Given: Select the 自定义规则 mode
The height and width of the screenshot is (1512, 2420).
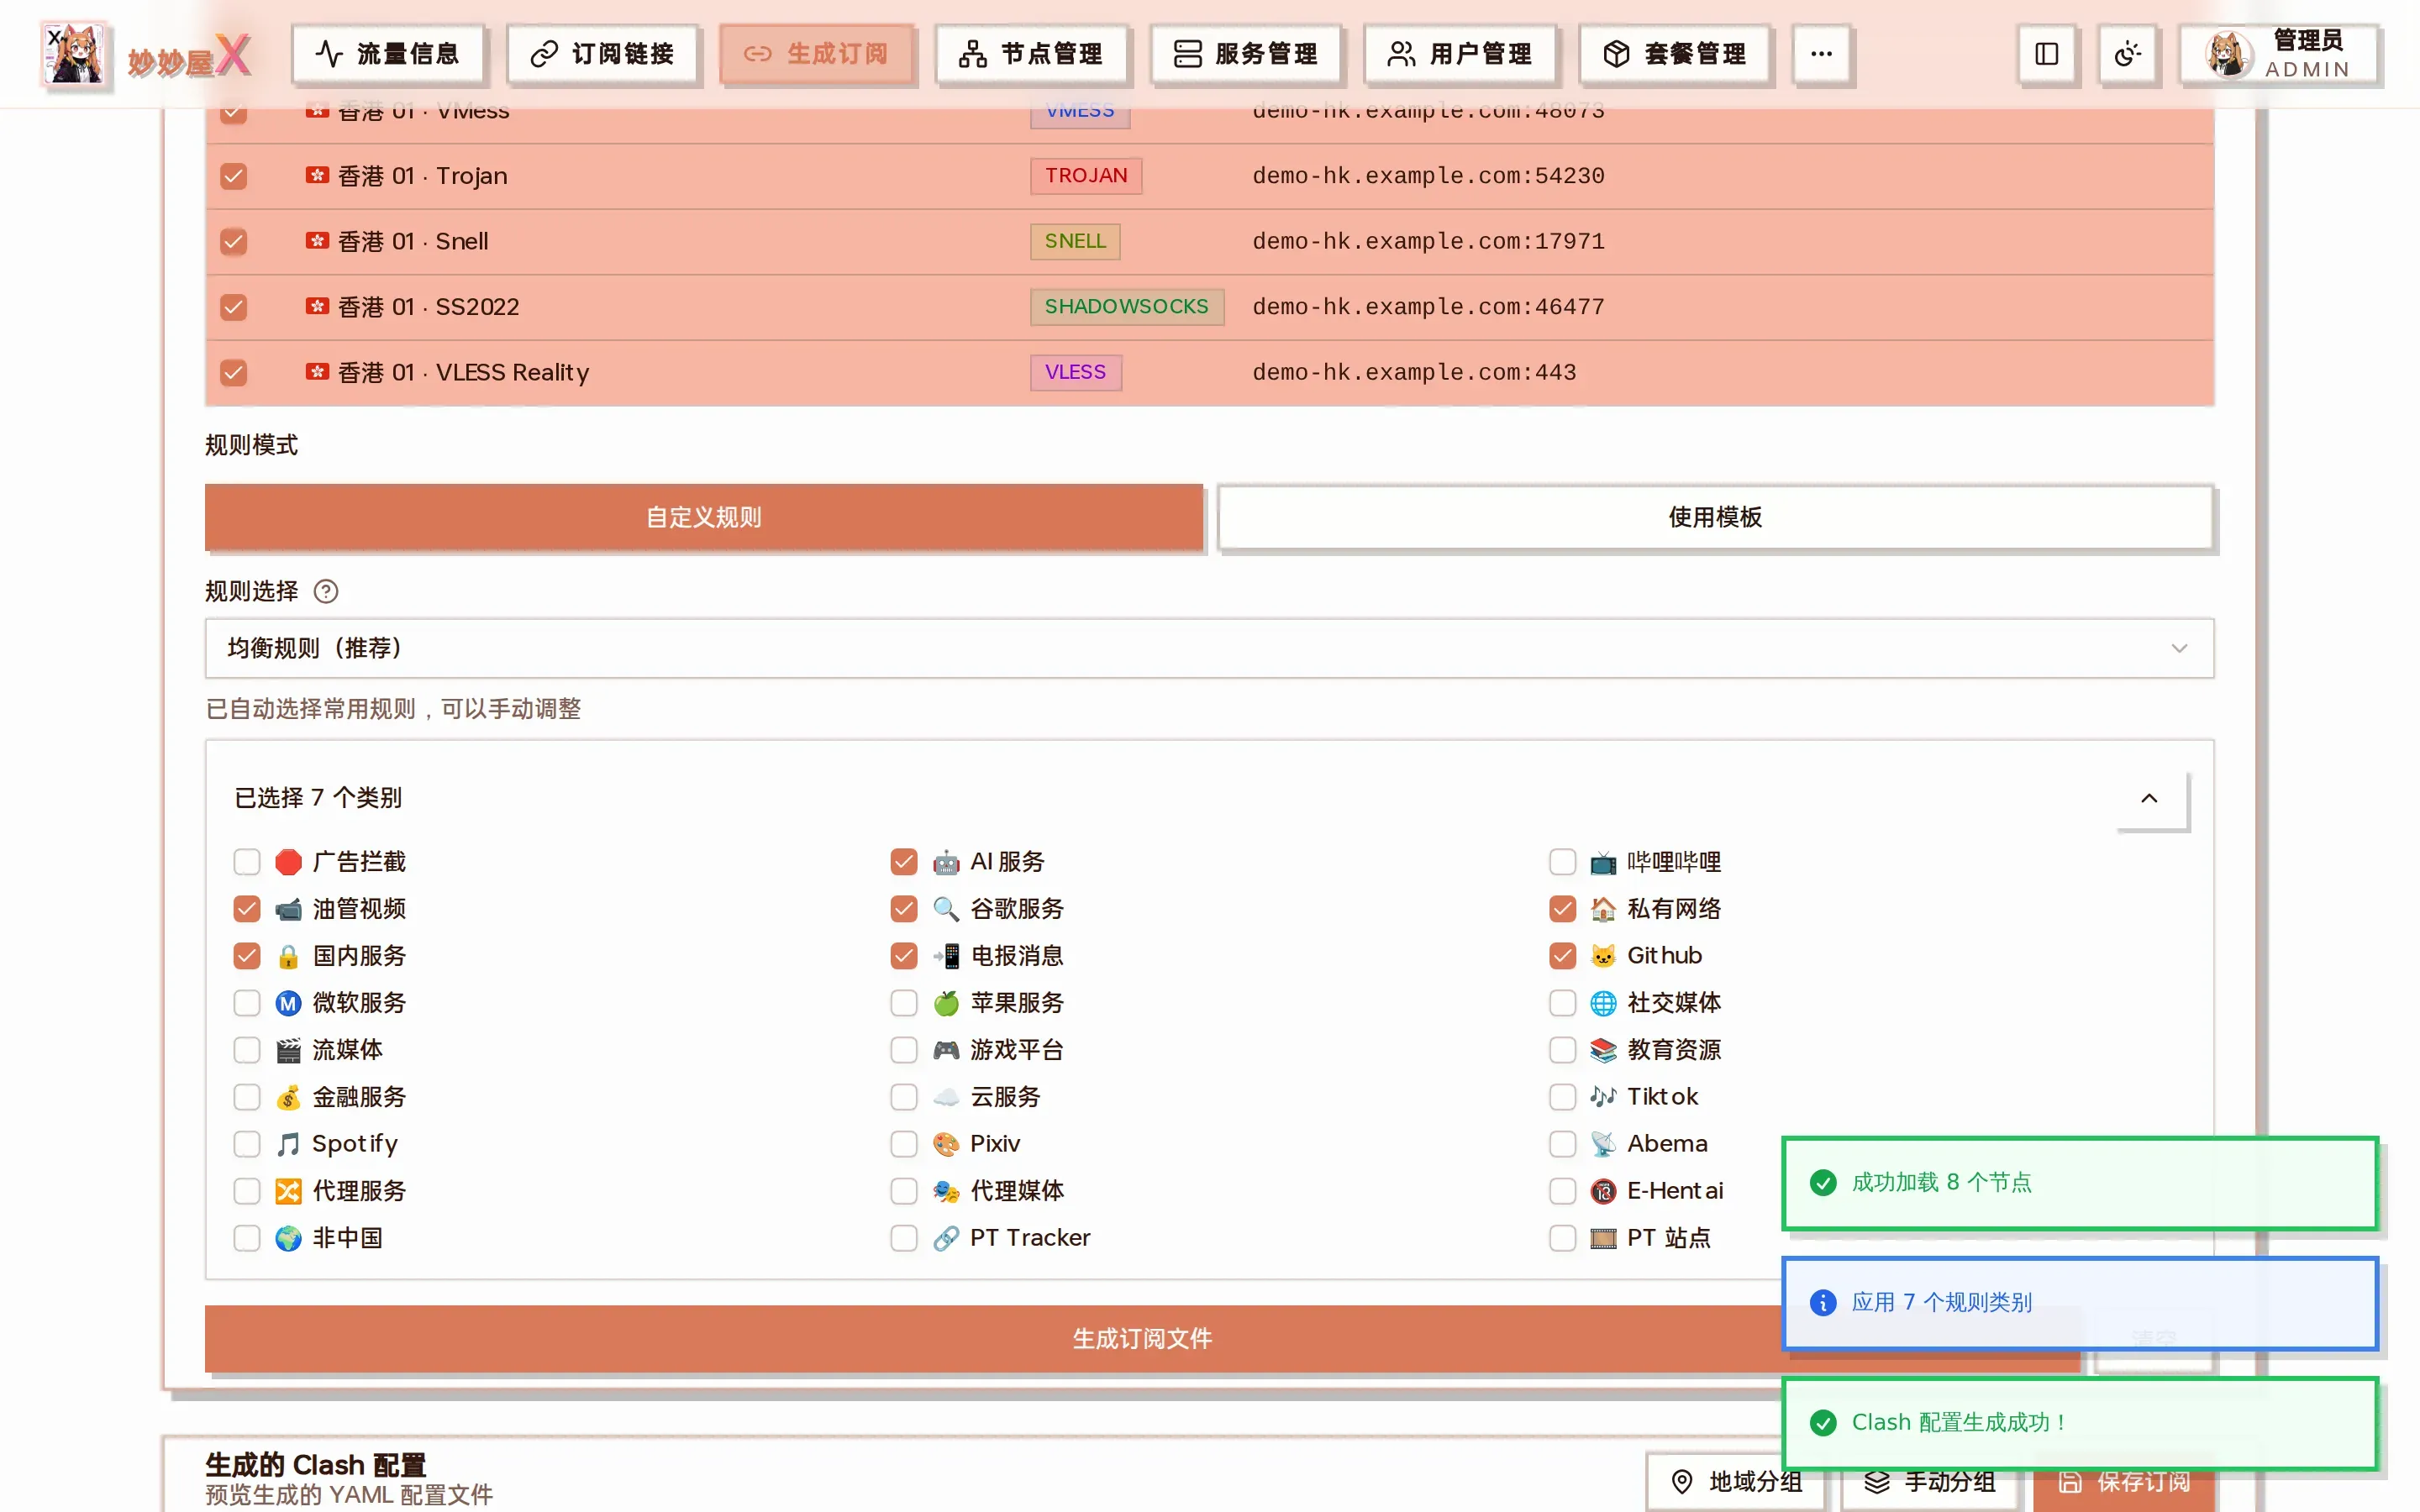Looking at the screenshot, I should pos(704,517).
